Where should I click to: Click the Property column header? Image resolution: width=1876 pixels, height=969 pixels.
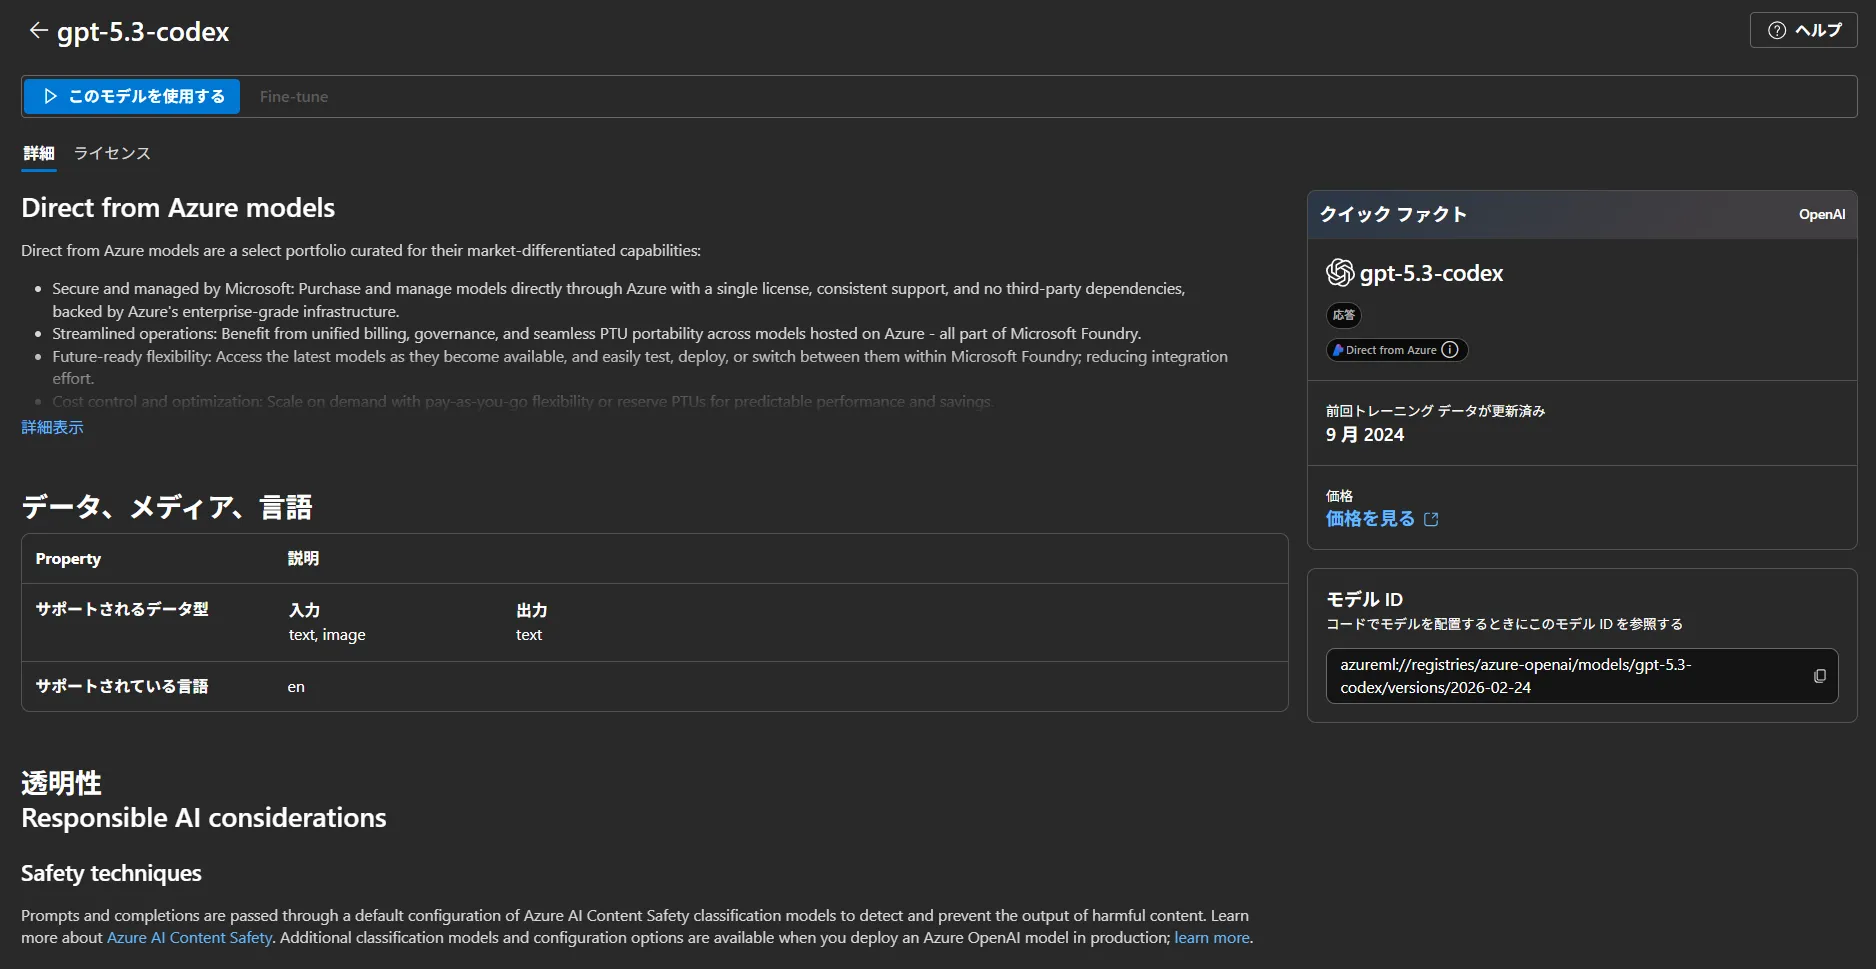click(x=68, y=559)
